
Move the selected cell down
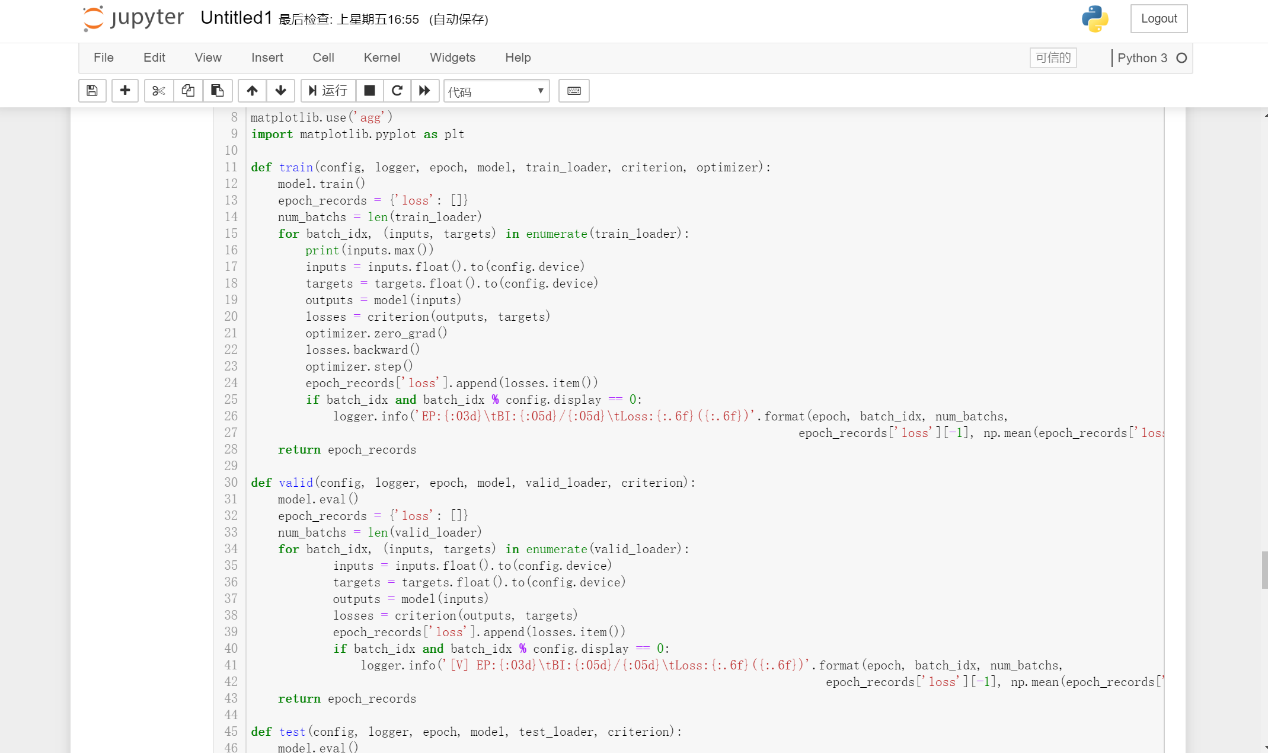[281, 91]
